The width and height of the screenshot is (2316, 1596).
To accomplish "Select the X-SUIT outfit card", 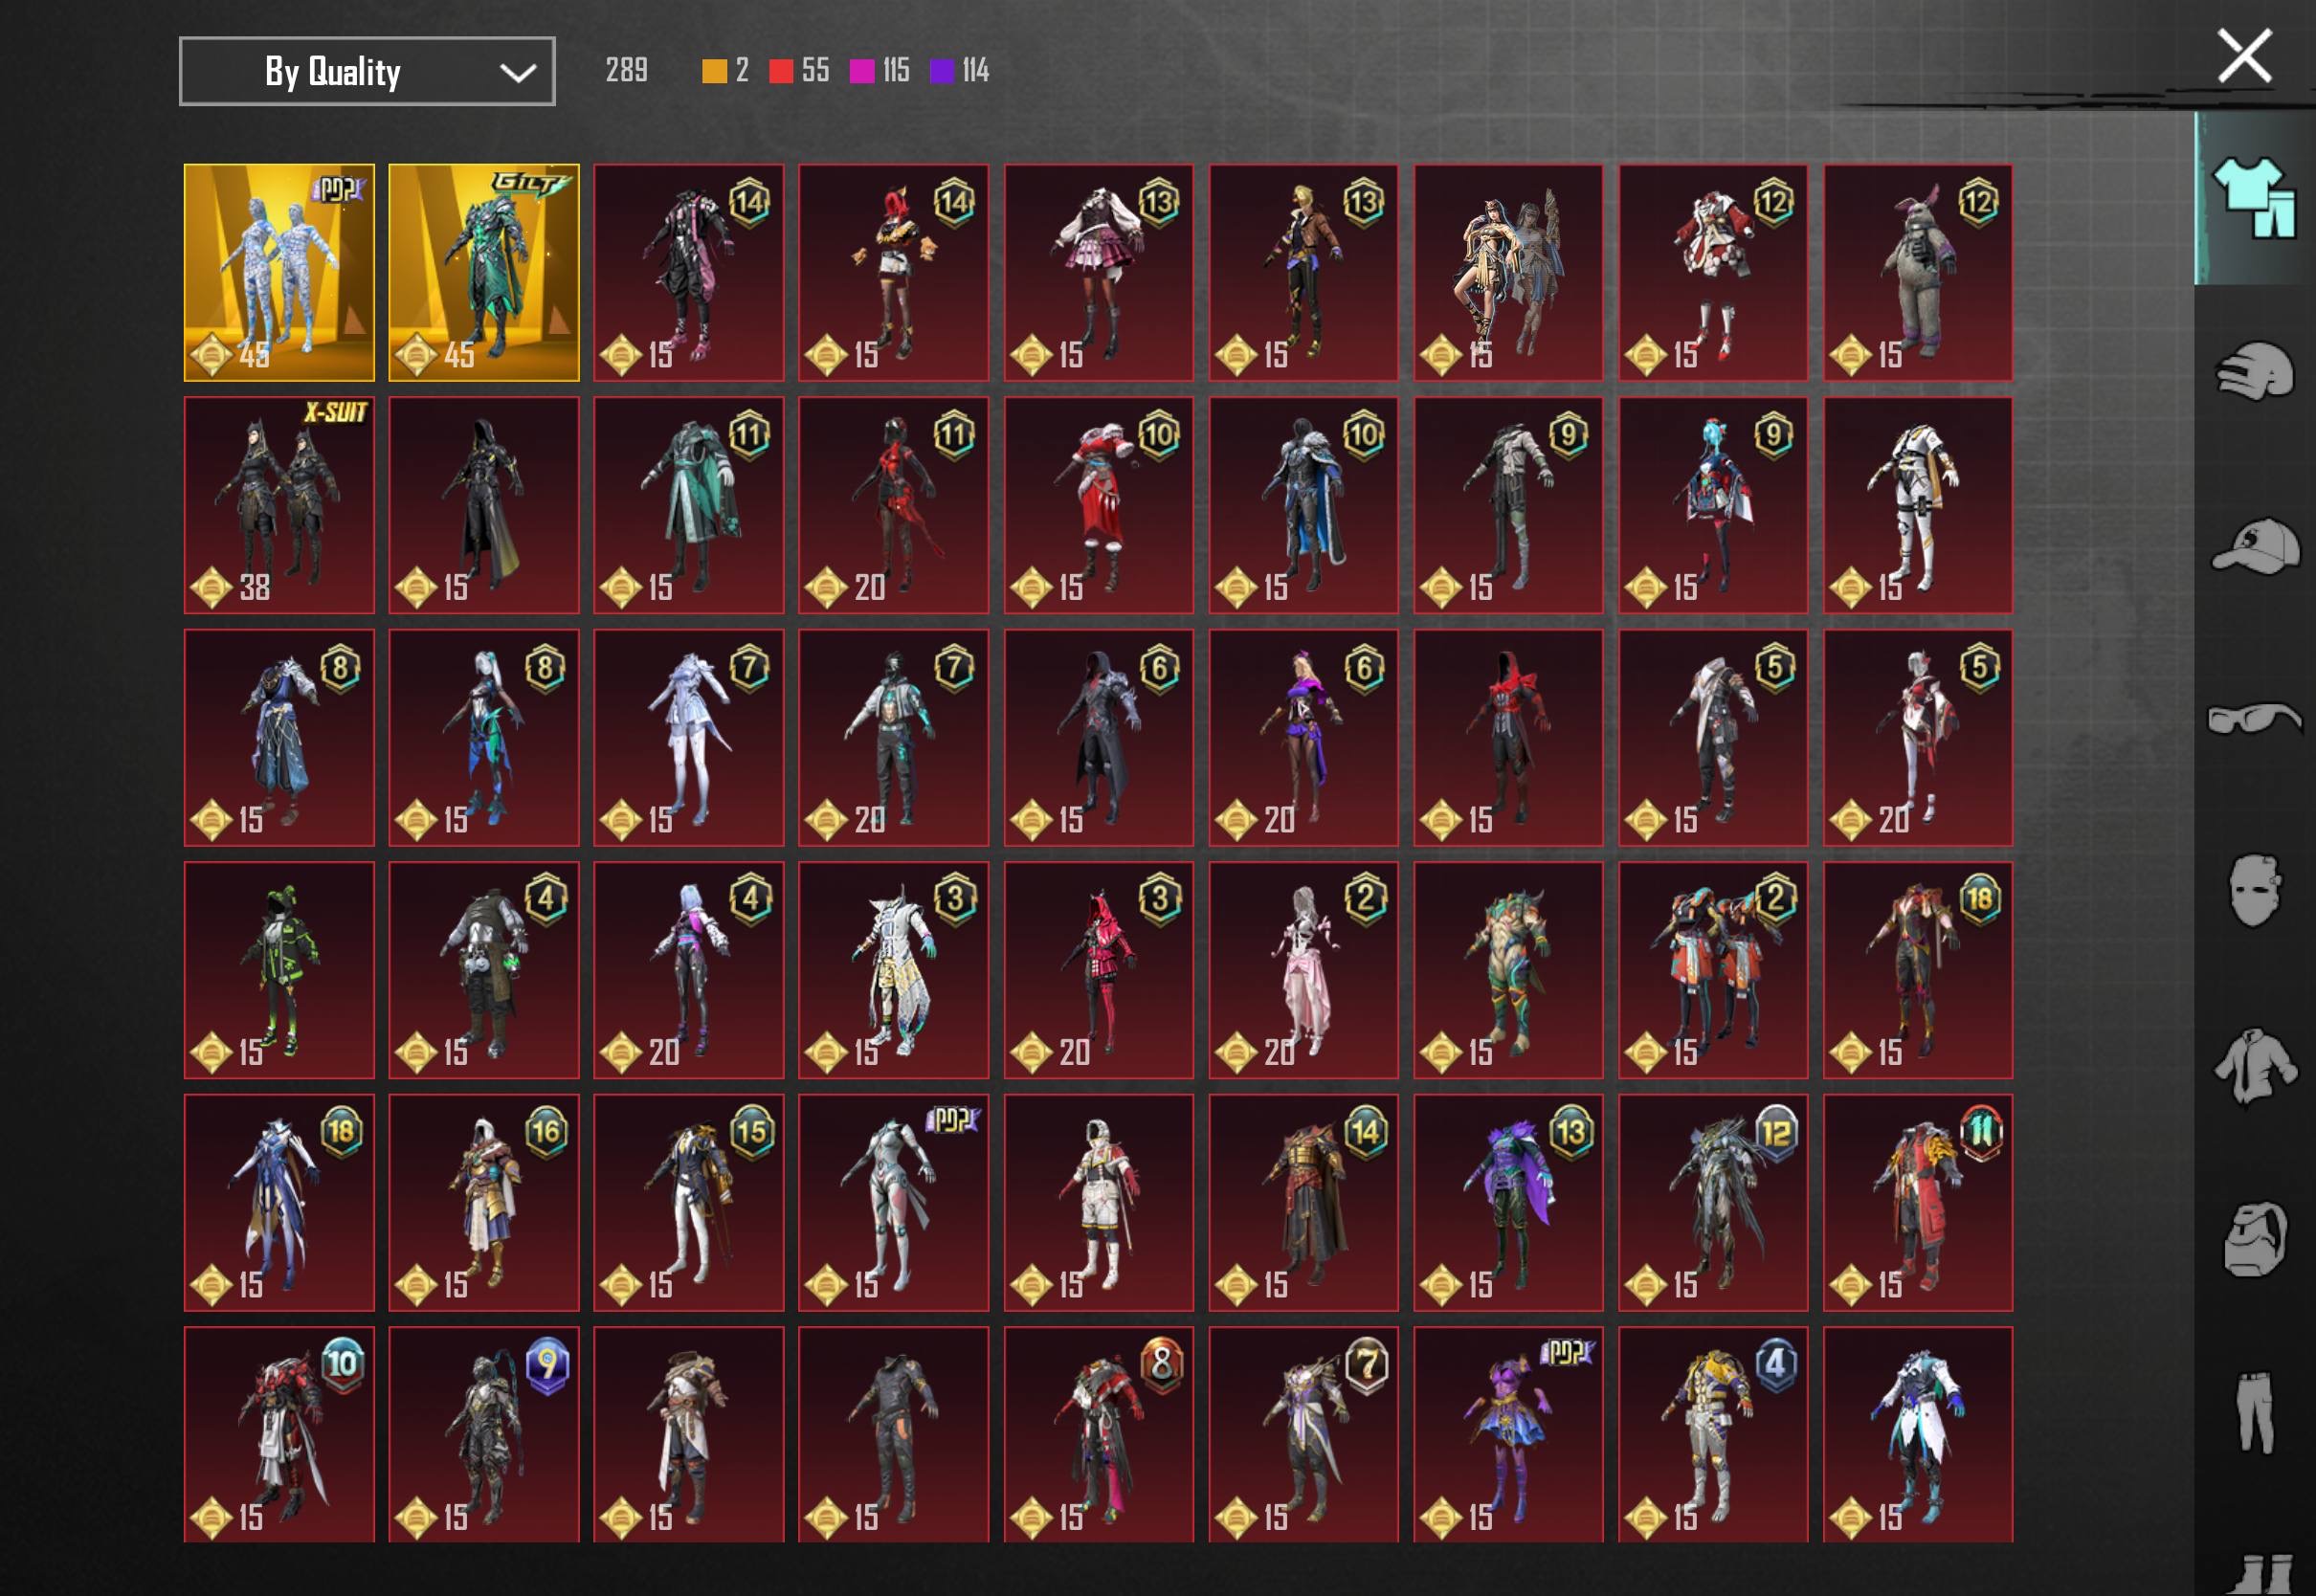I will (x=279, y=505).
